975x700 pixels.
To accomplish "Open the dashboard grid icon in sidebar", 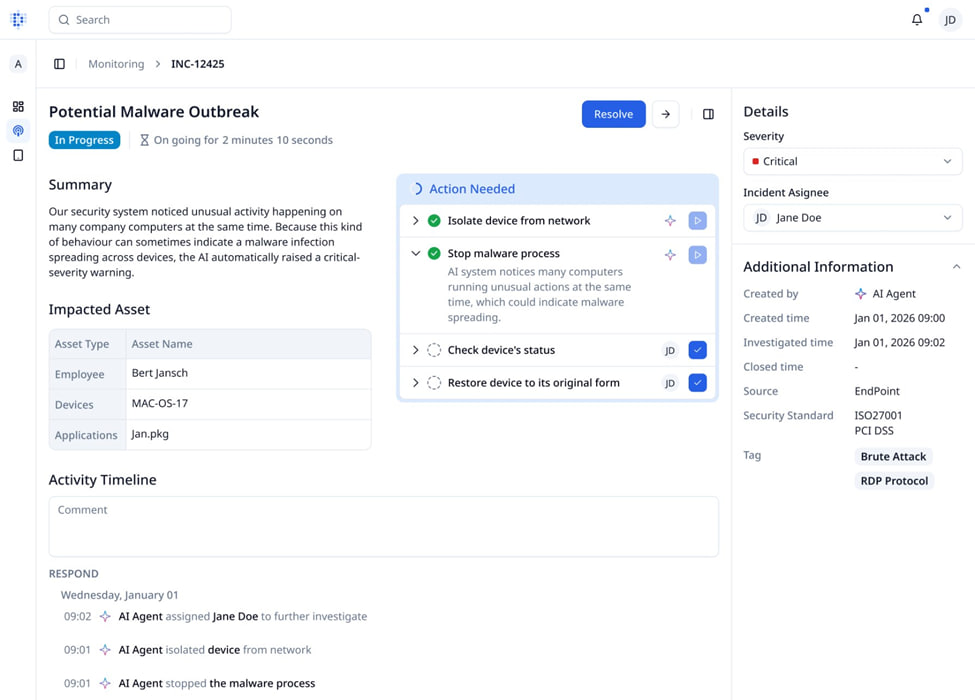I will [x=18, y=106].
